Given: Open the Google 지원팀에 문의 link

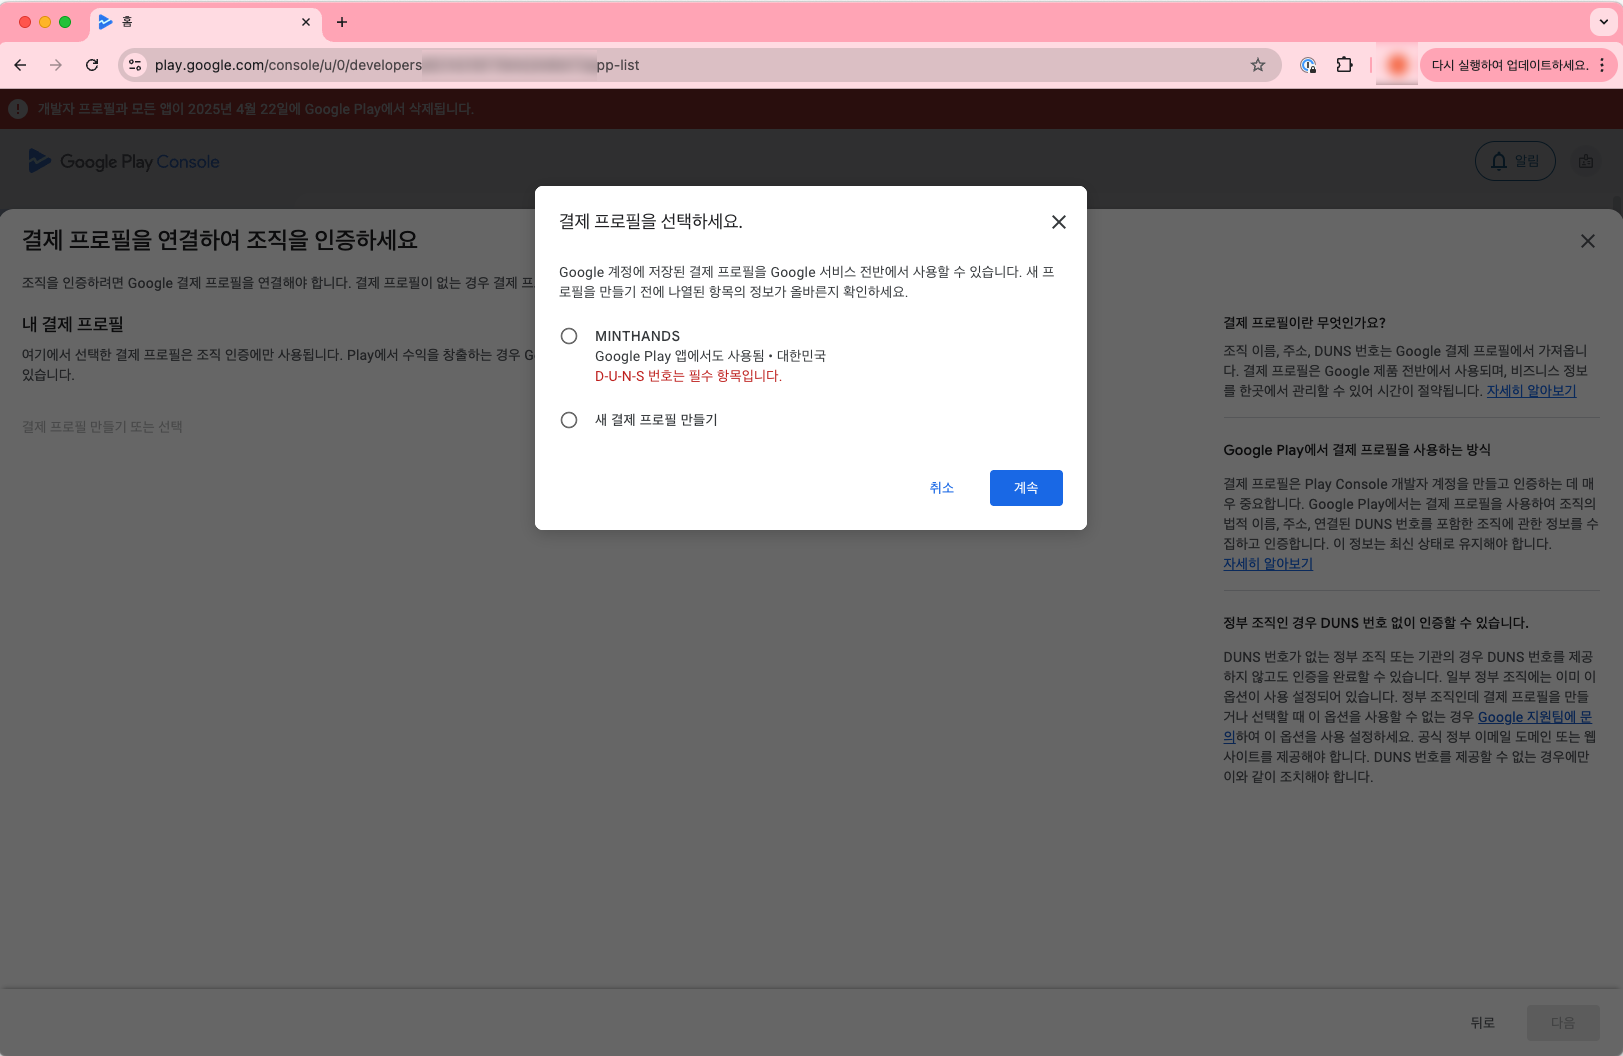Looking at the screenshot, I should [1534, 717].
